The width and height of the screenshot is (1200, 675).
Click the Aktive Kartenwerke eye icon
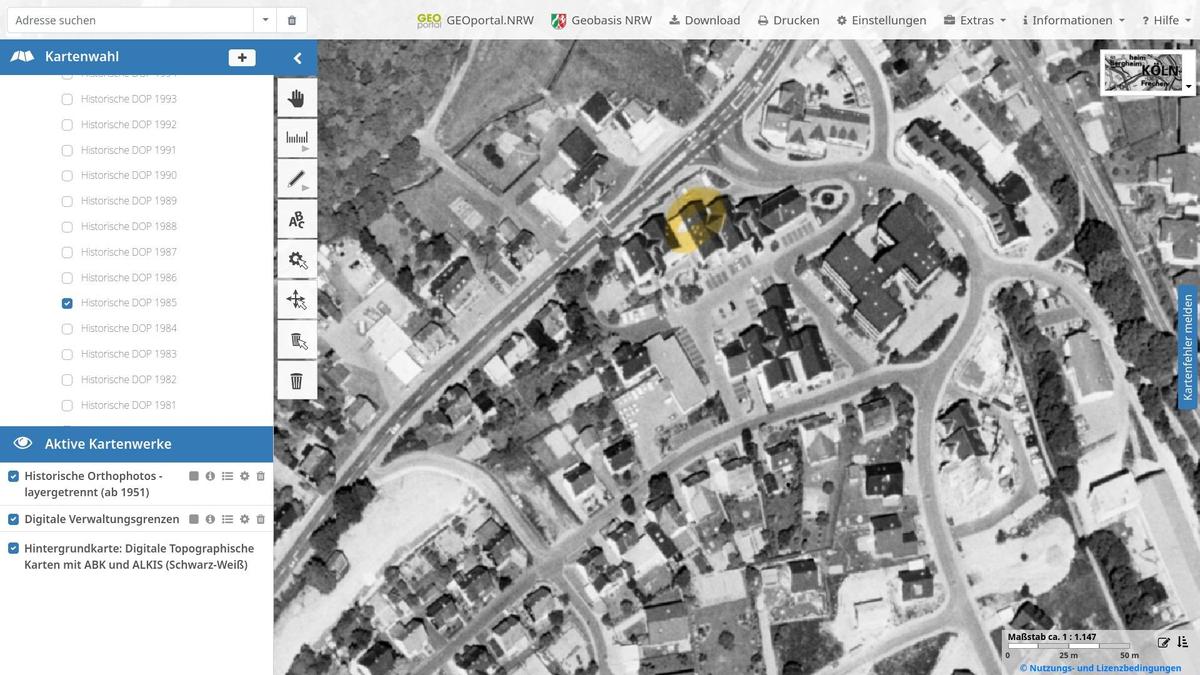(23, 444)
